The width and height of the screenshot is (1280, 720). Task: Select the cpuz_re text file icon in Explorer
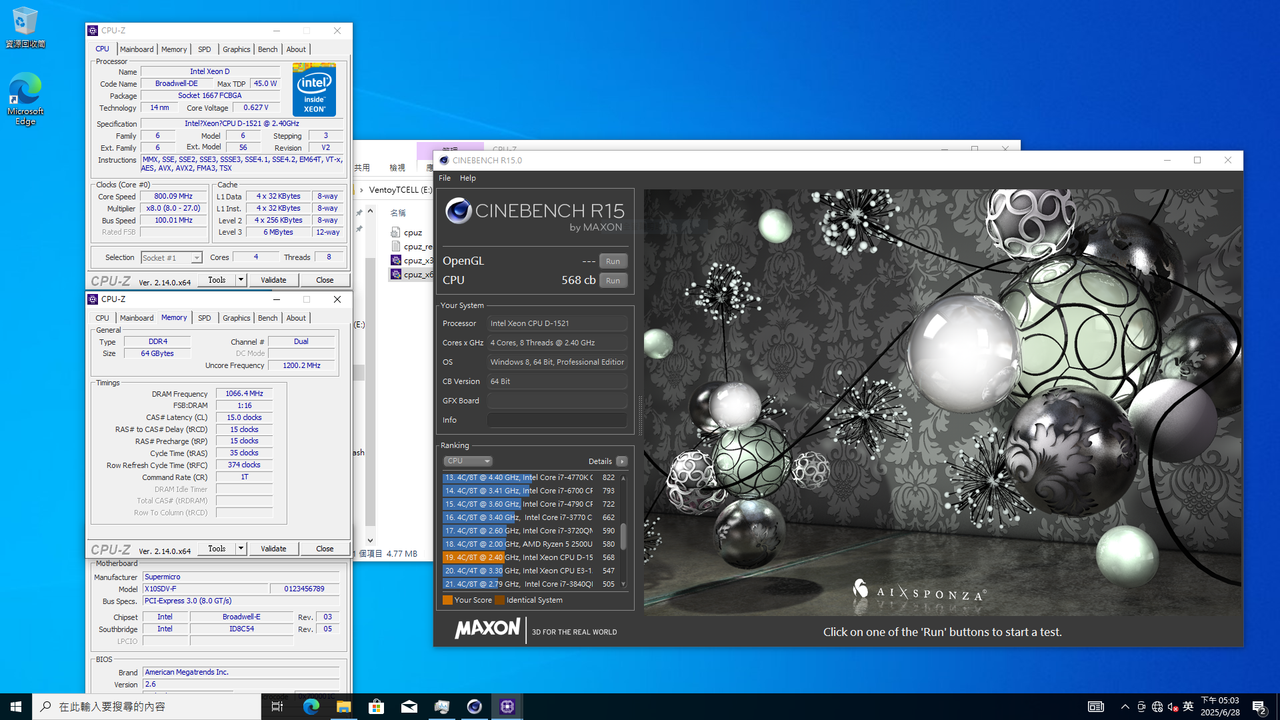pos(396,246)
